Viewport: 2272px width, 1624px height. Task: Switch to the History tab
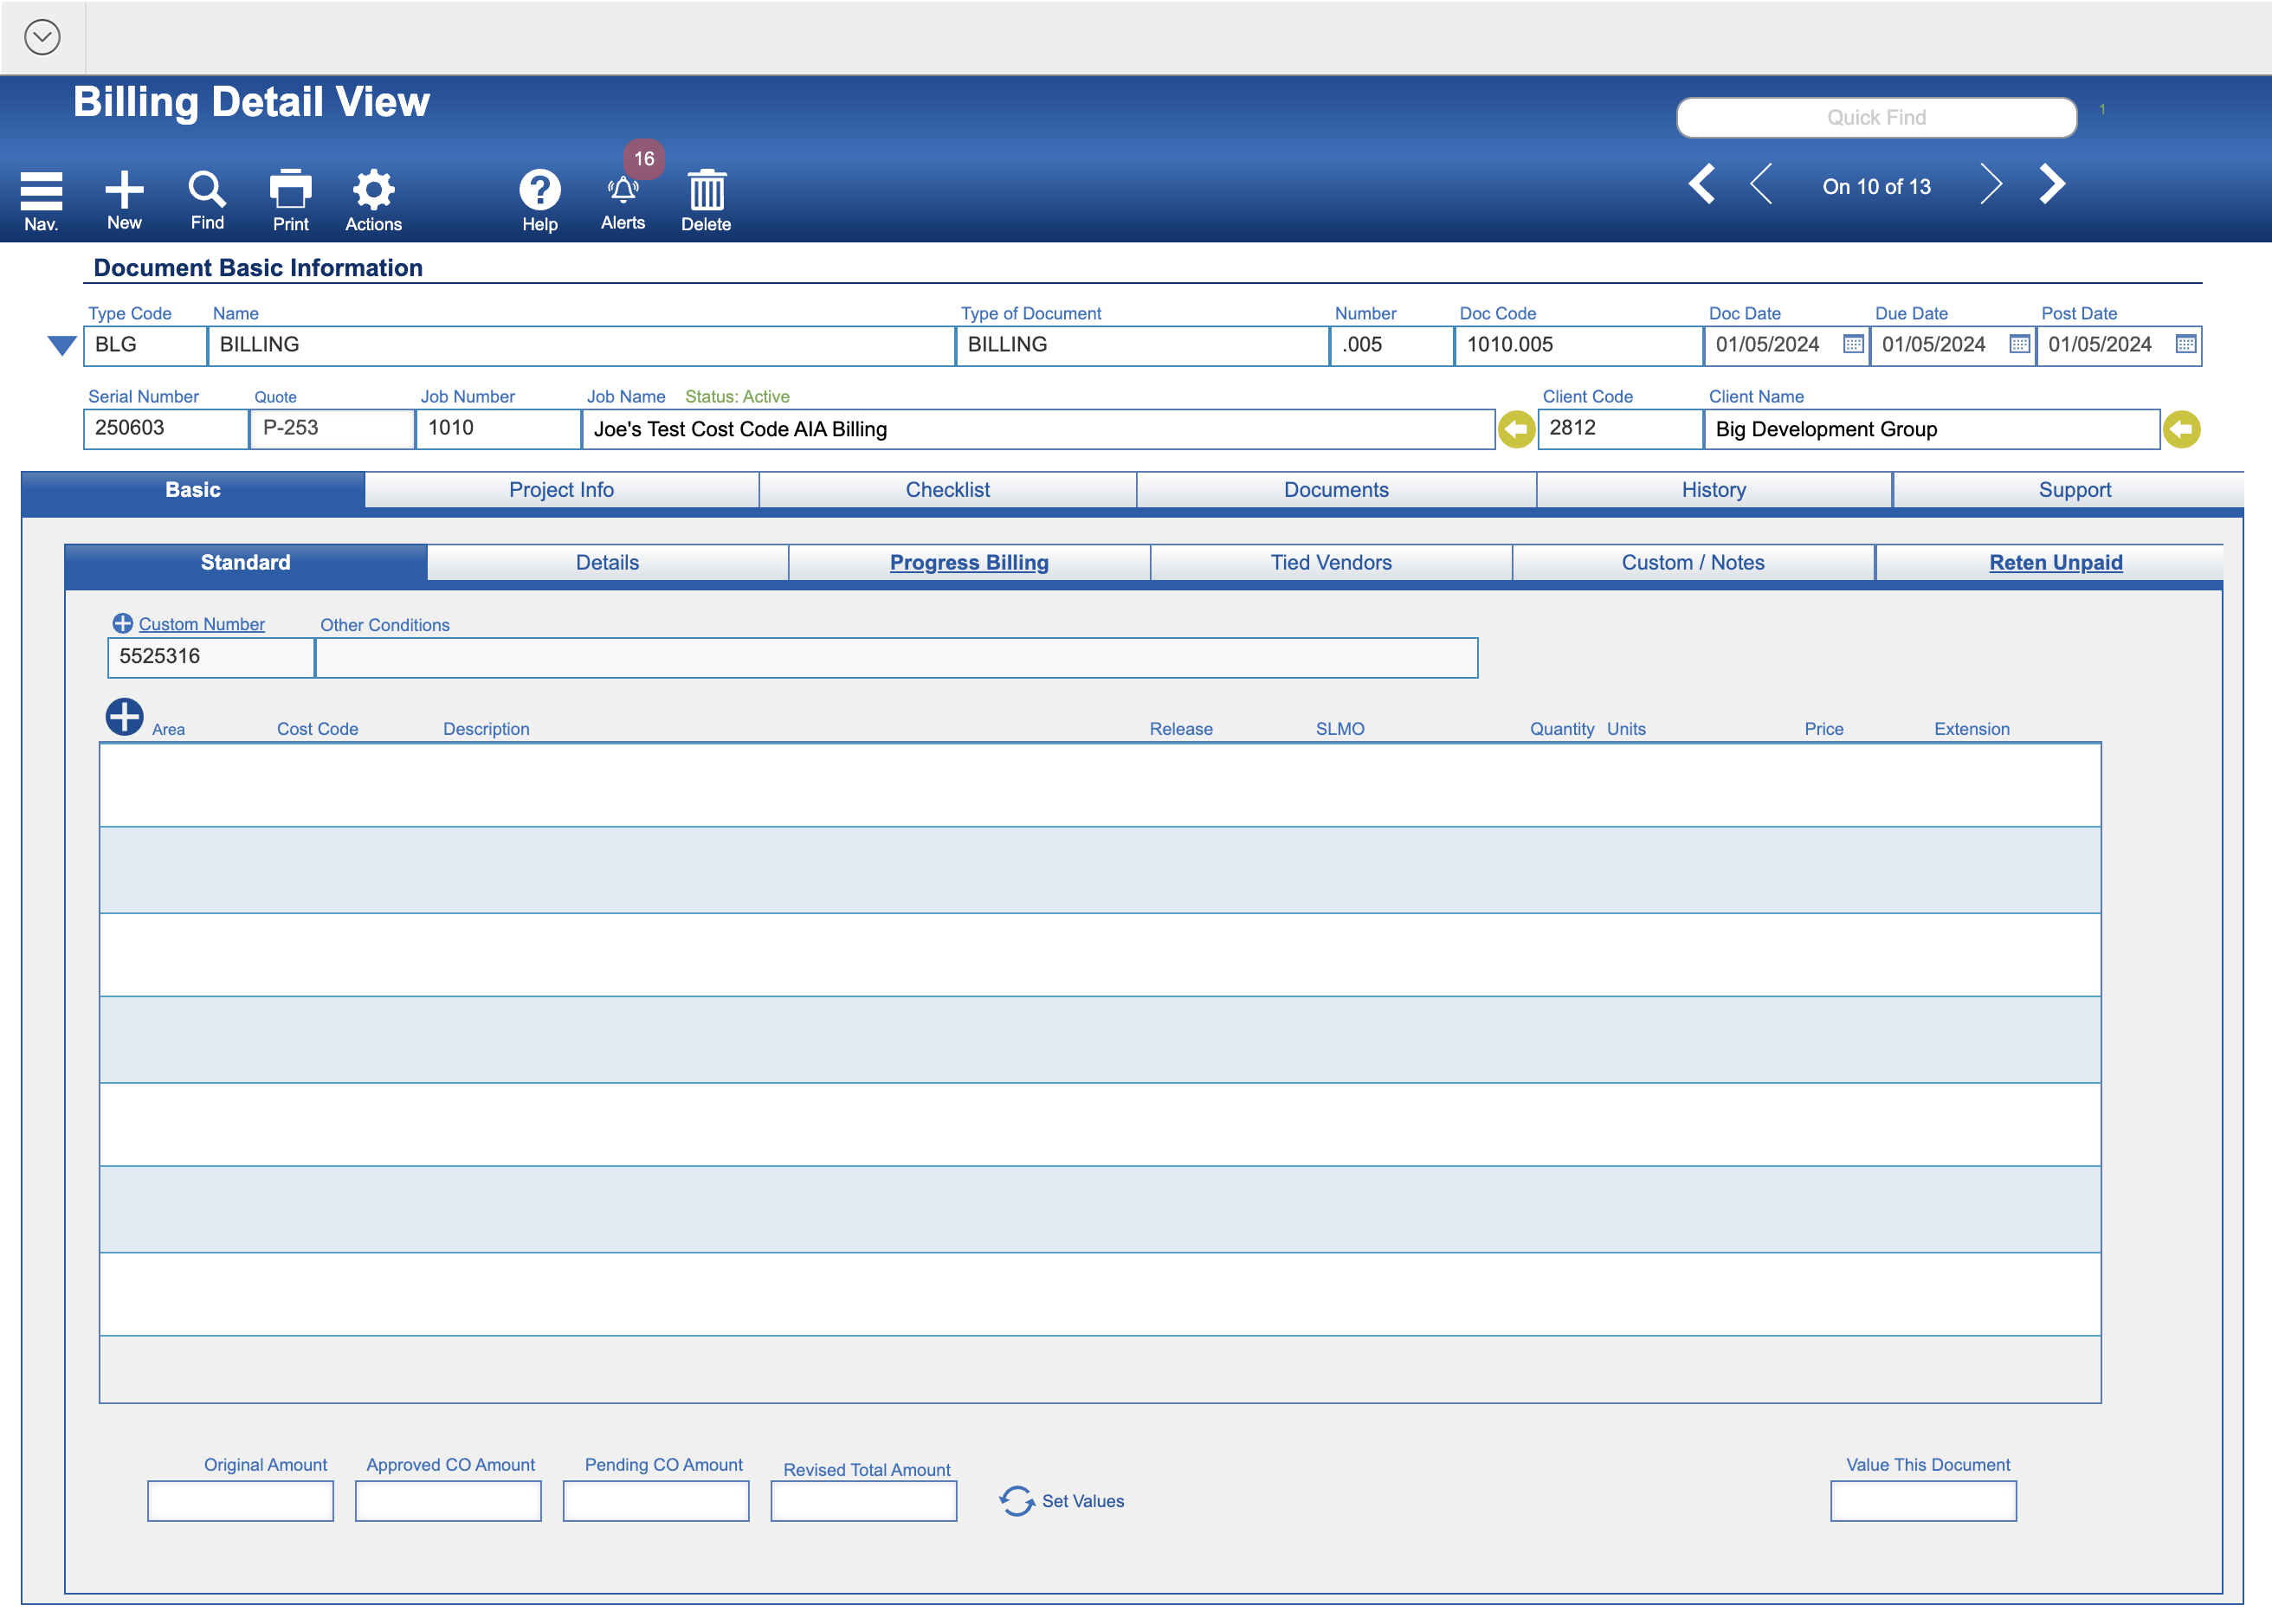(1713, 490)
